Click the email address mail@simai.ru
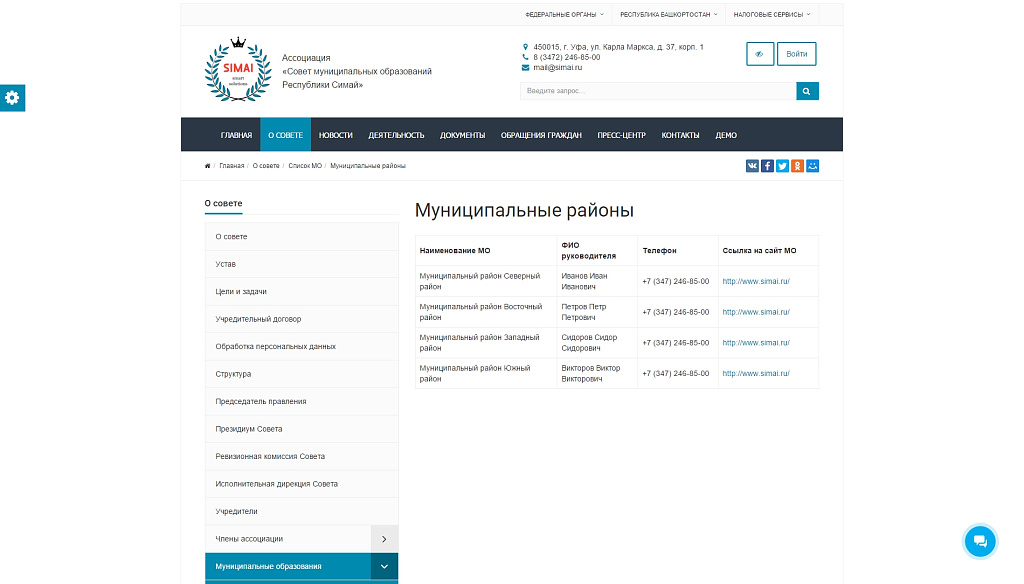This screenshot has height=584, width=1024. [558, 68]
